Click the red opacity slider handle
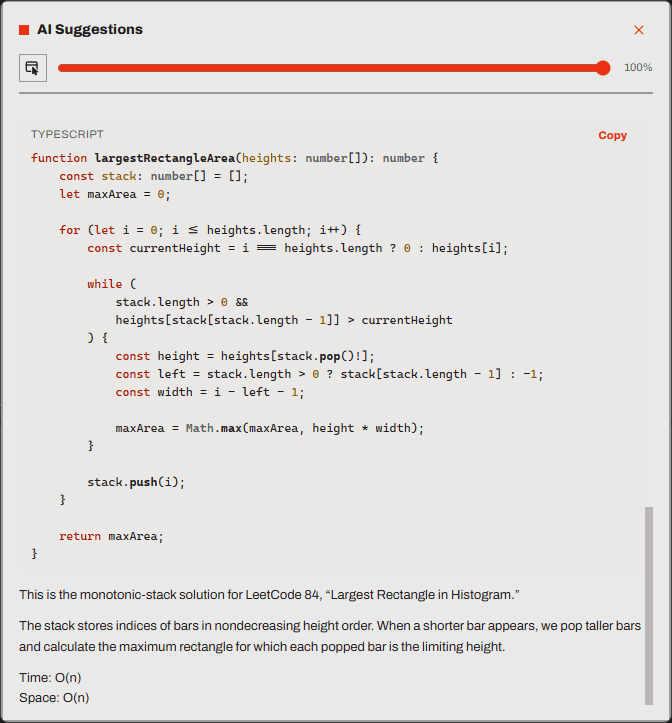Screen dimensions: 672x723 tap(602, 68)
